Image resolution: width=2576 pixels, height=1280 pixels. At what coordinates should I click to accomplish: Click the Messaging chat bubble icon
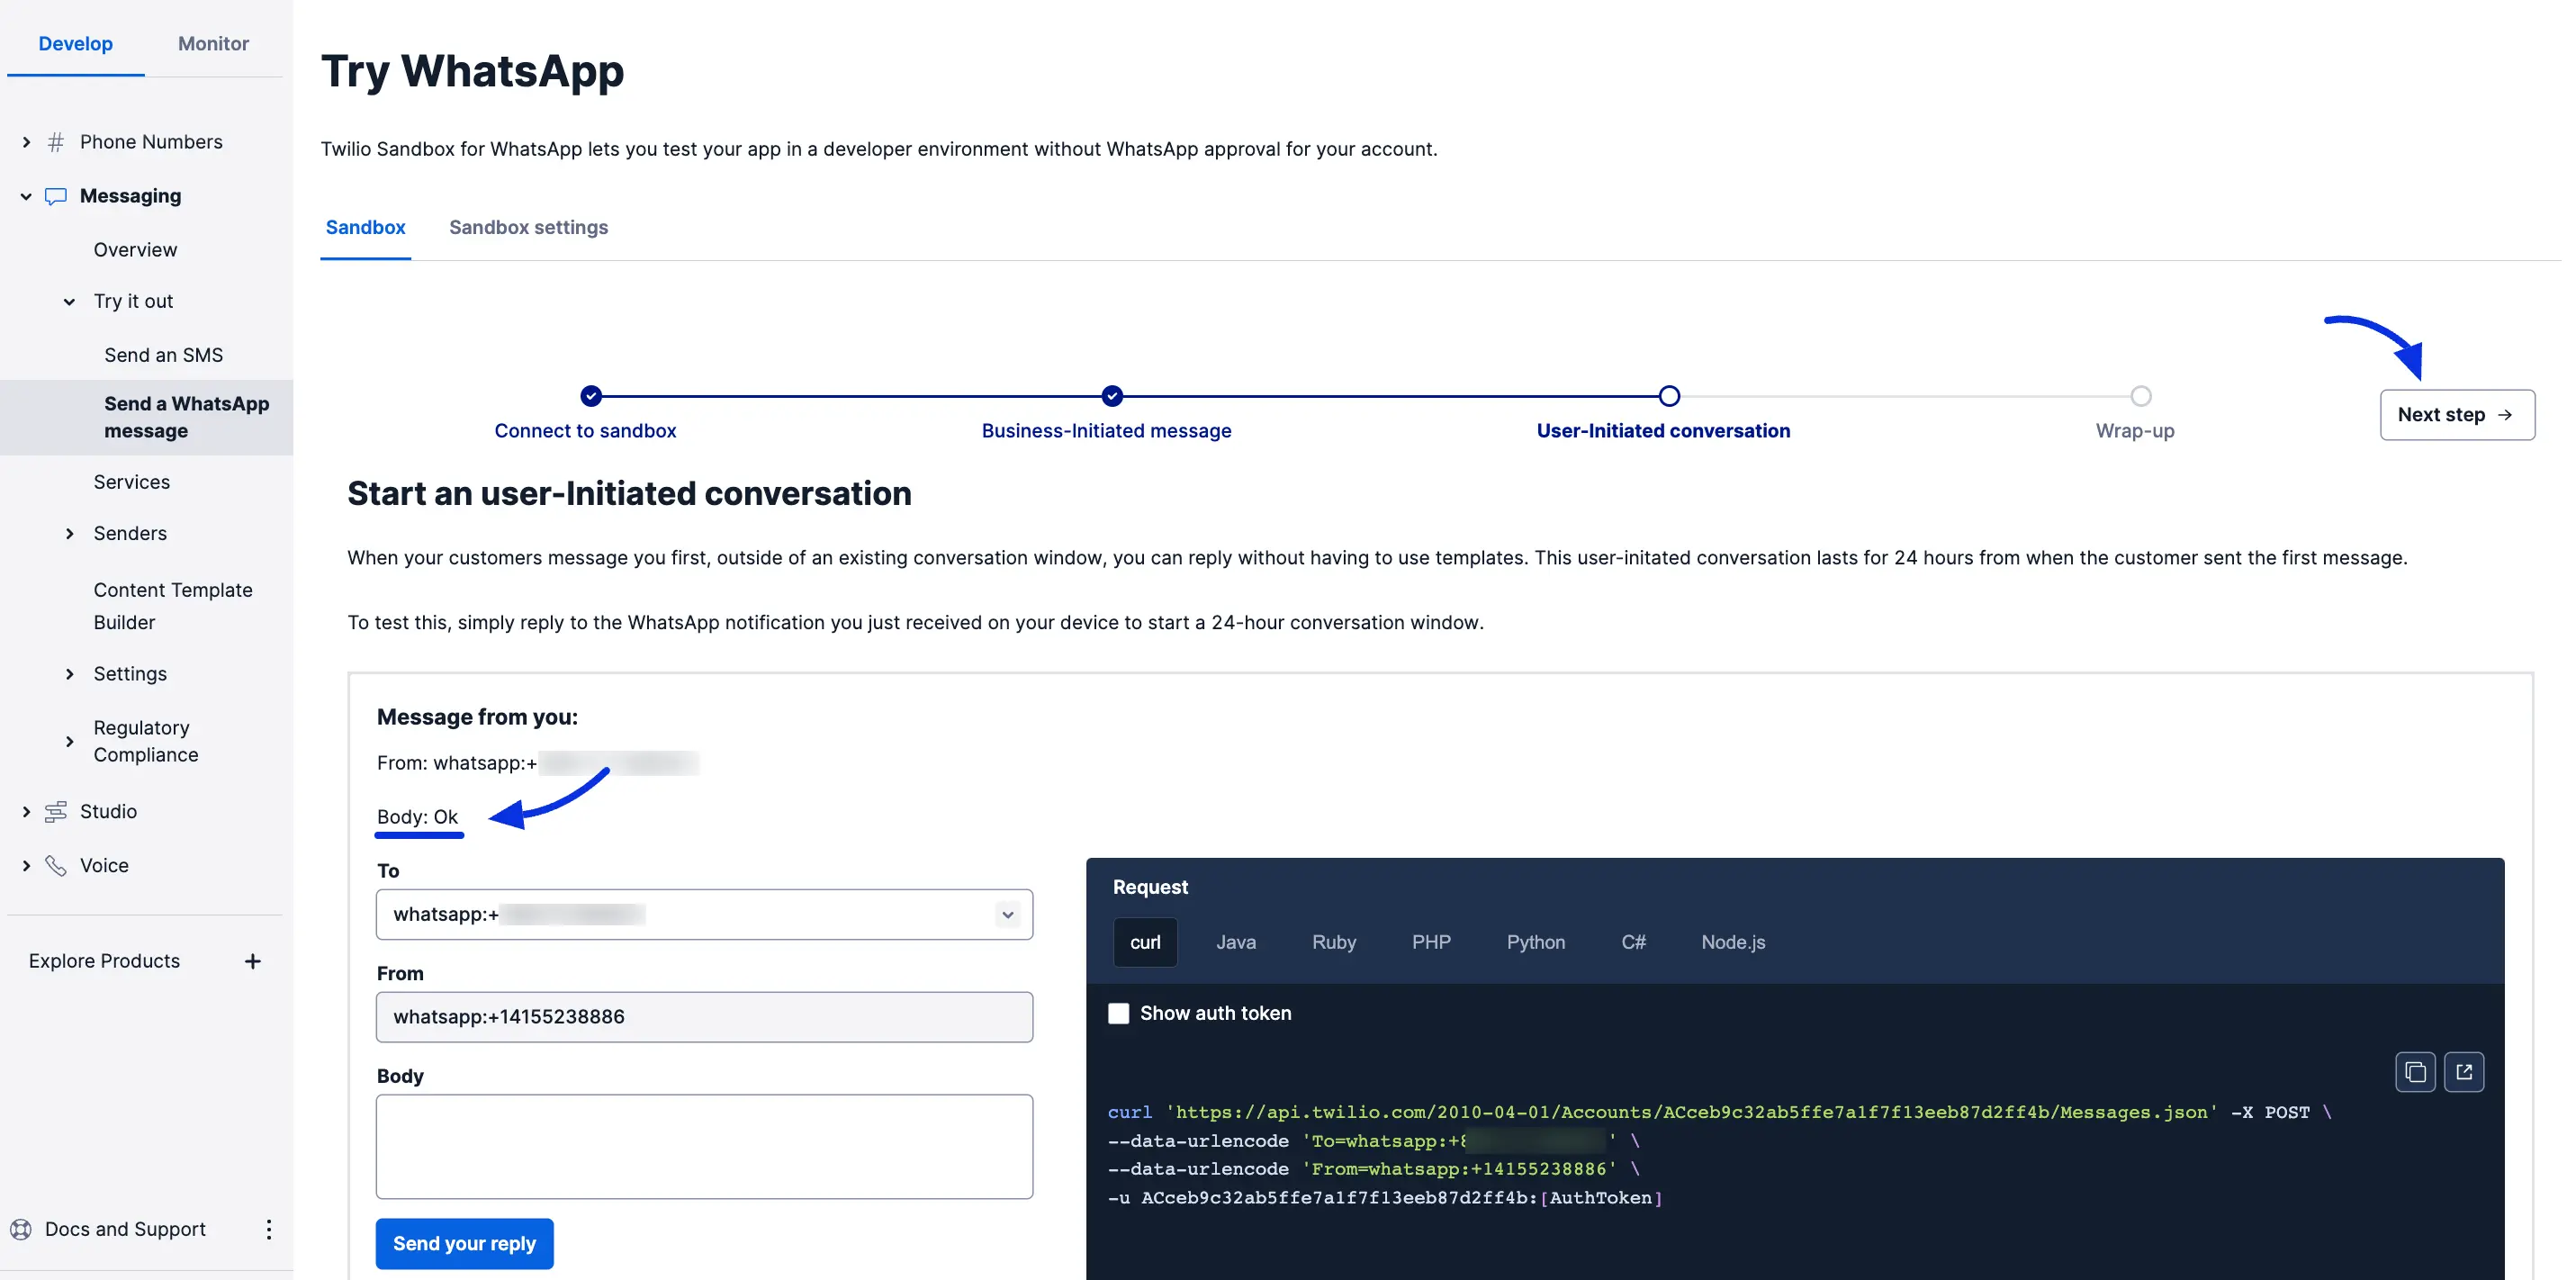pos(56,196)
